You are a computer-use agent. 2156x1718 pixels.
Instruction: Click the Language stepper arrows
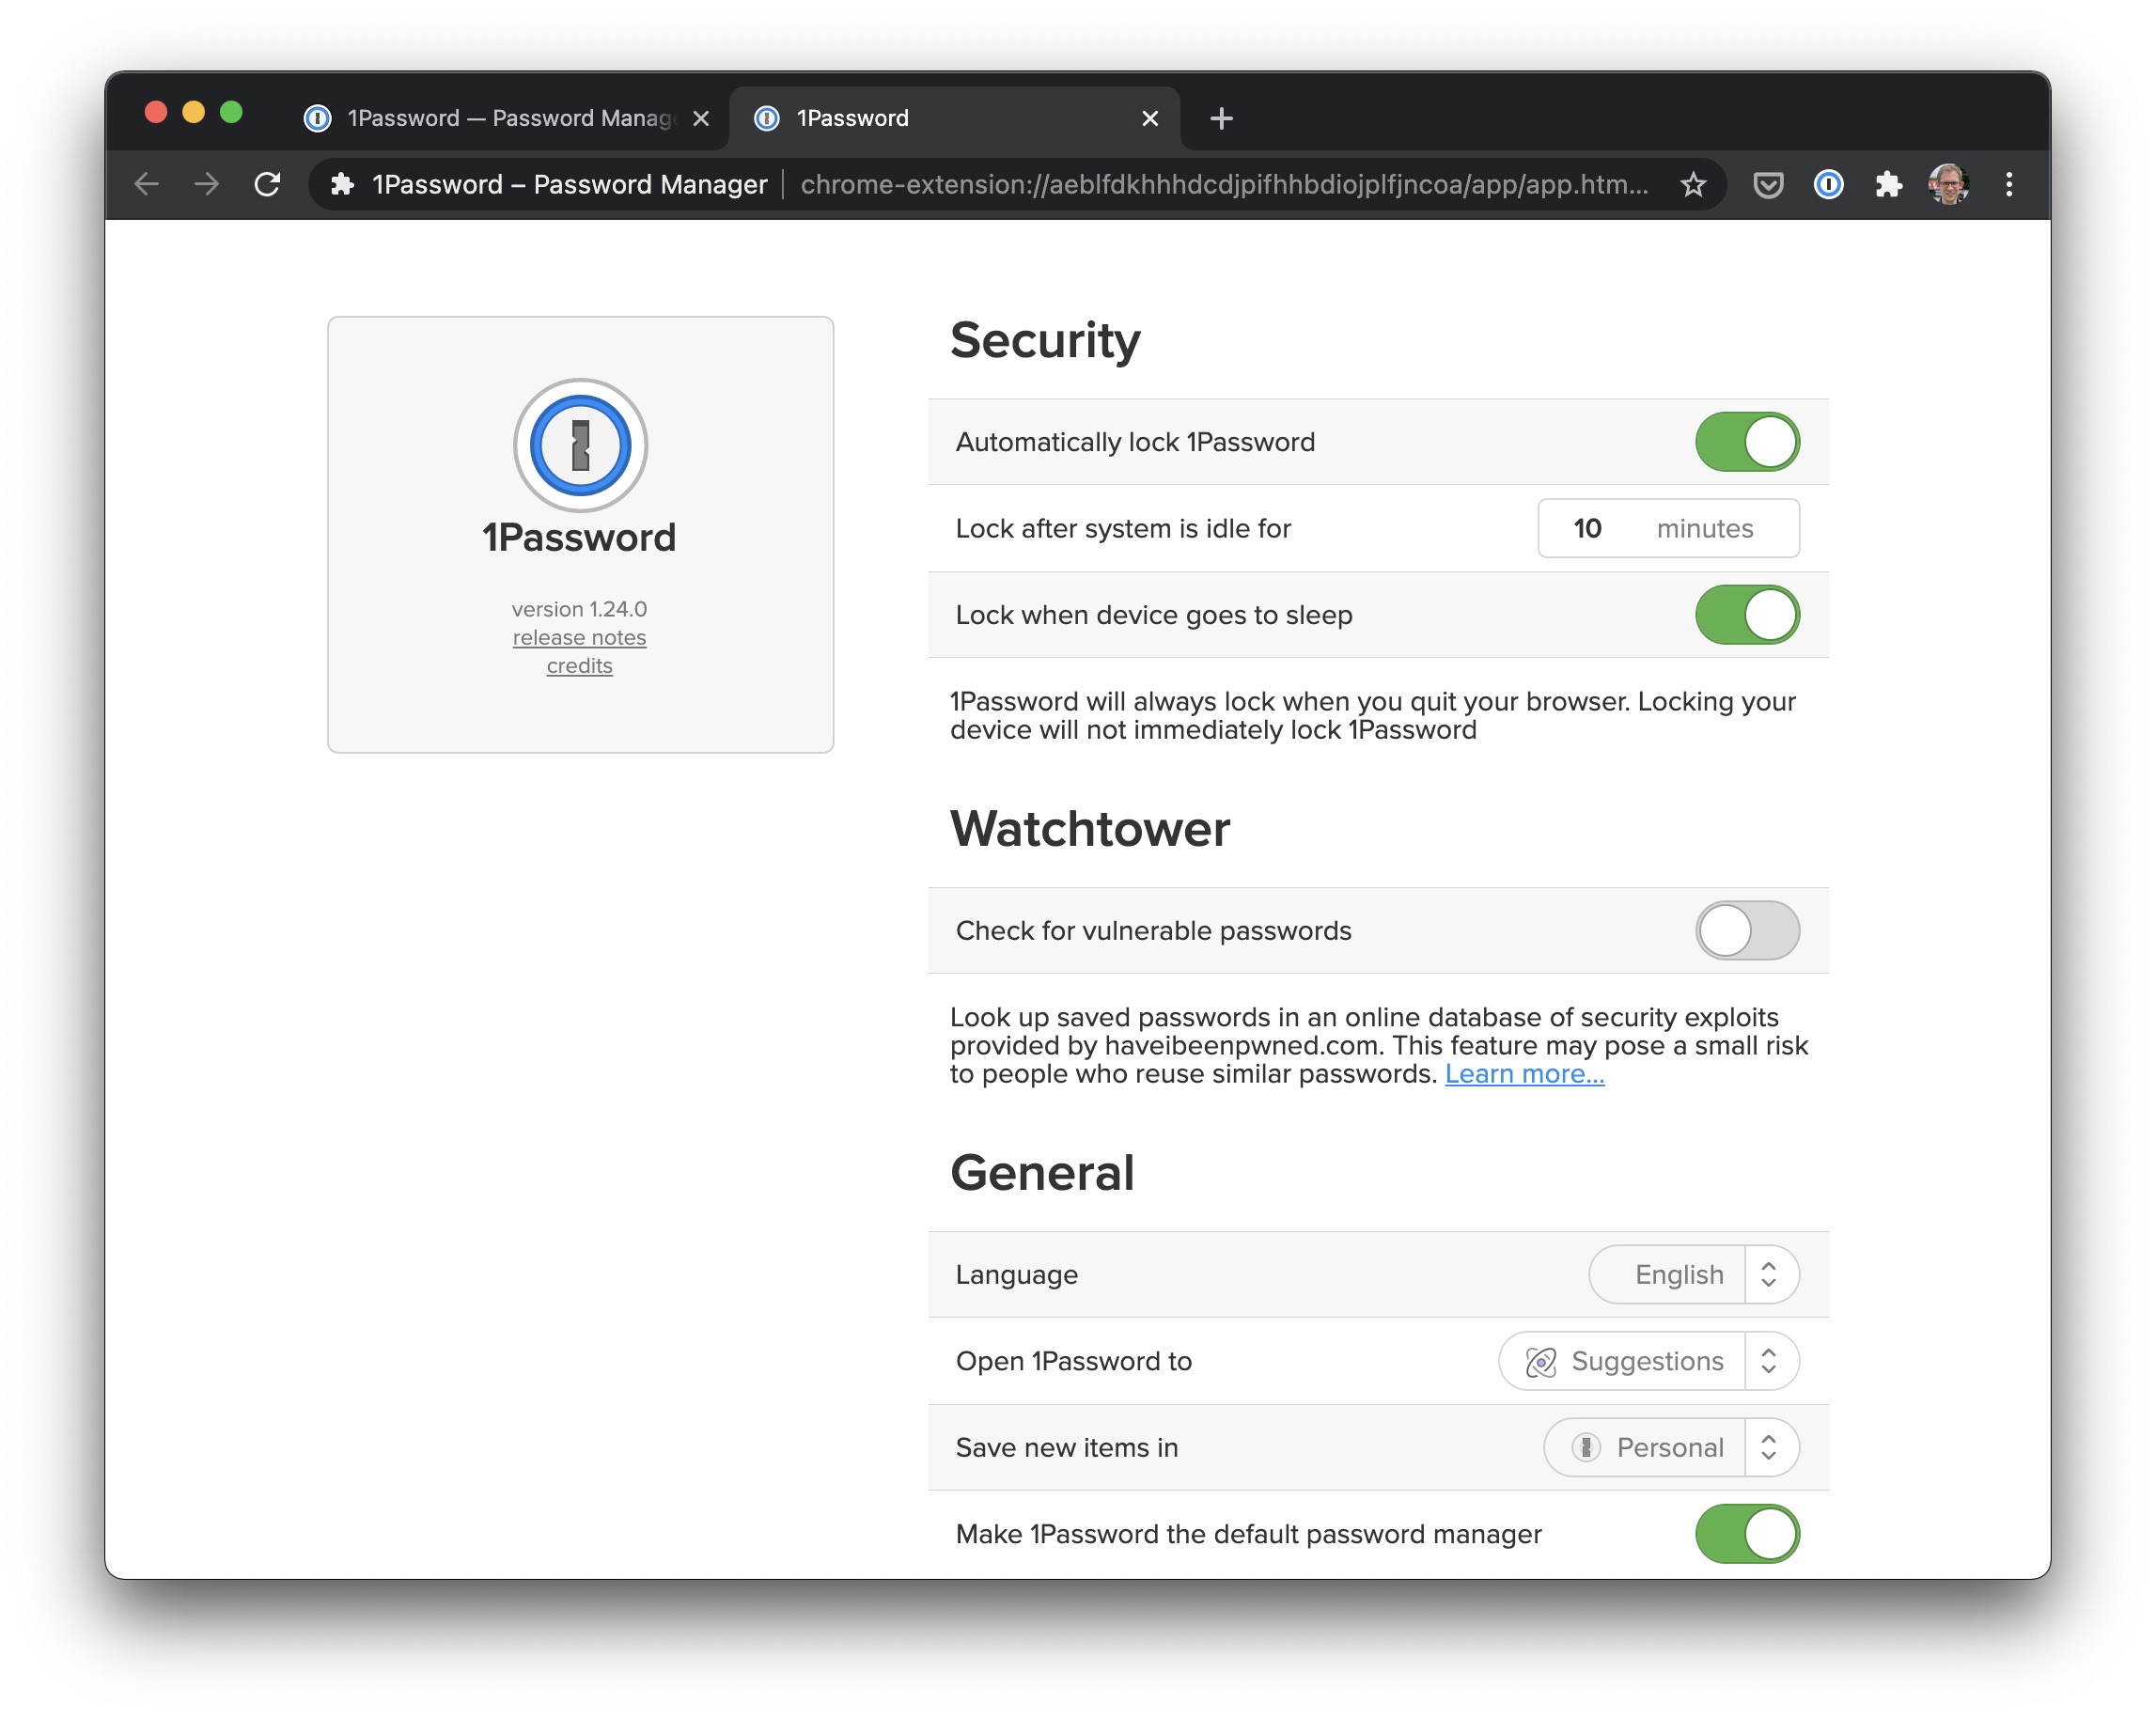(1769, 1274)
